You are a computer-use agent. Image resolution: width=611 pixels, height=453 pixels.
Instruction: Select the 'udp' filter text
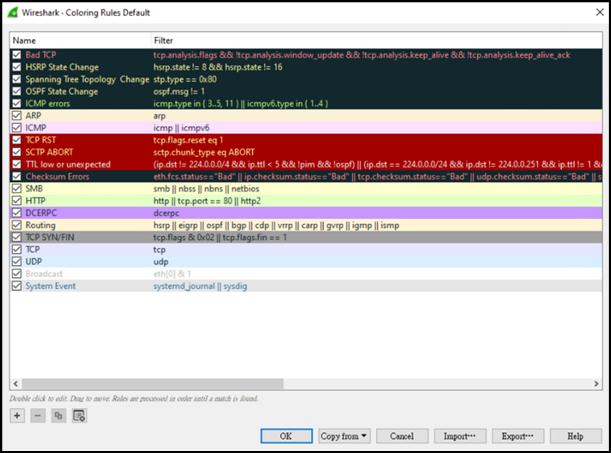[x=161, y=262]
